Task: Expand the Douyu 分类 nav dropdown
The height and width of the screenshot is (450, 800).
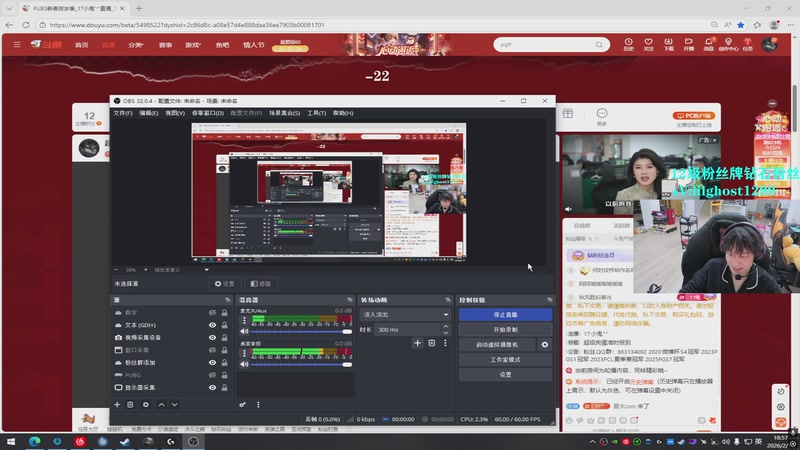Action: [x=136, y=45]
